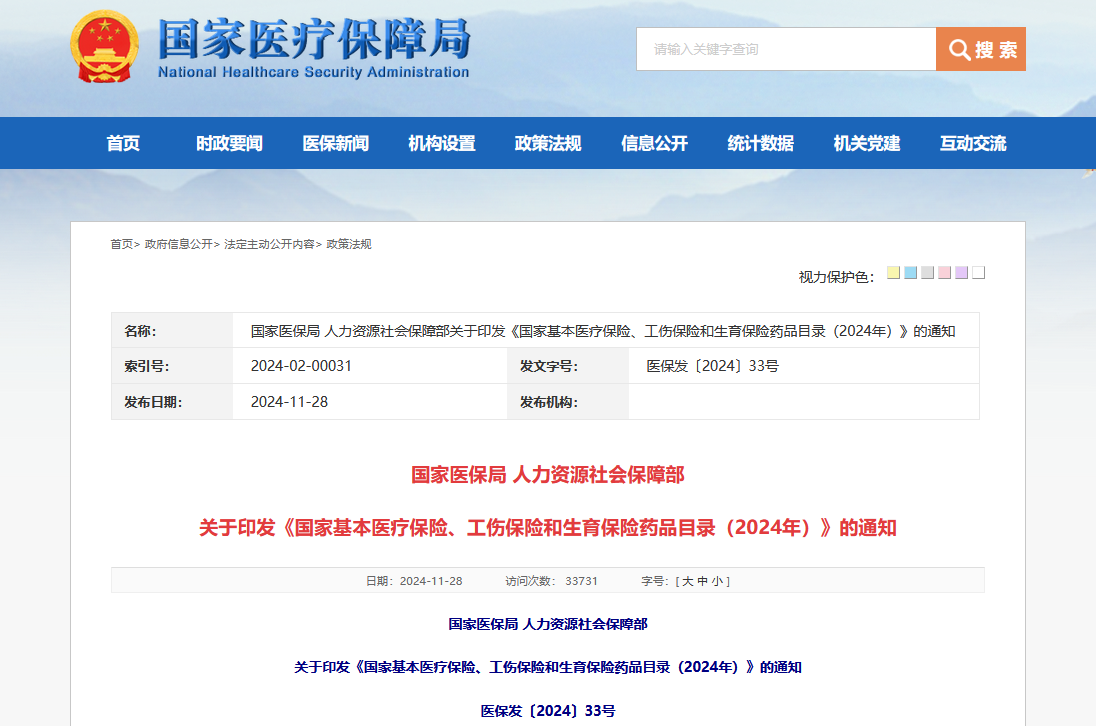Click the blue body line 关于印发…的通知
This screenshot has width=1096, height=726.
(x=548, y=667)
